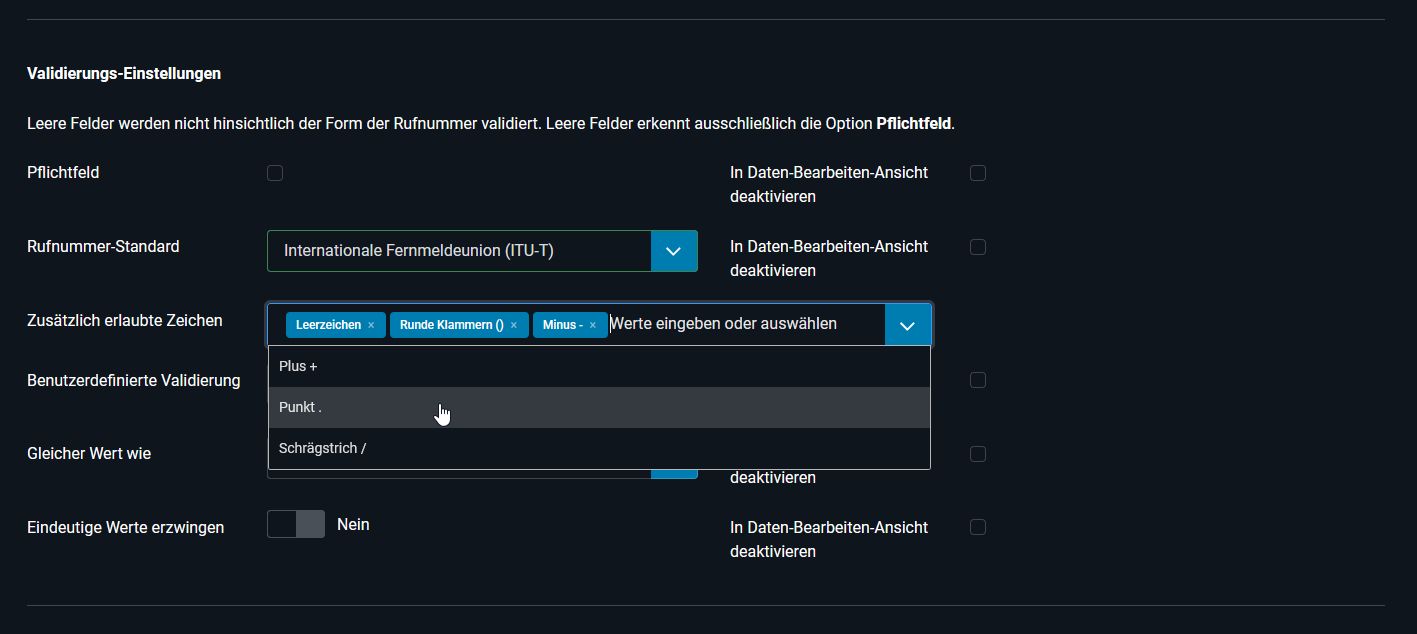Viewport: 1417px width, 634px height.
Task: Enable the Pflichtfeld checkbox
Action: click(x=275, y=173)
